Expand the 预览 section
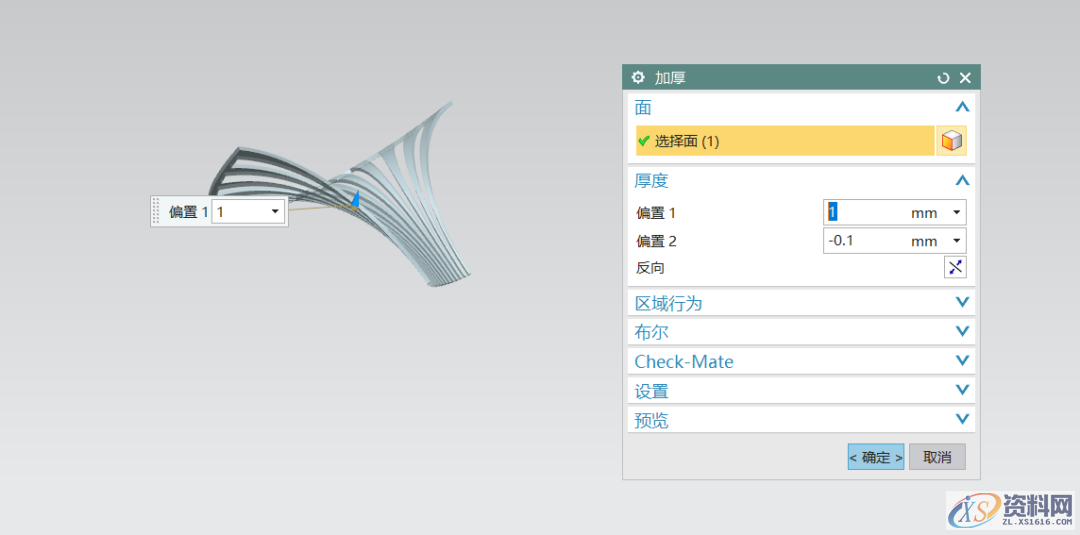 click(x=962, y=420)
